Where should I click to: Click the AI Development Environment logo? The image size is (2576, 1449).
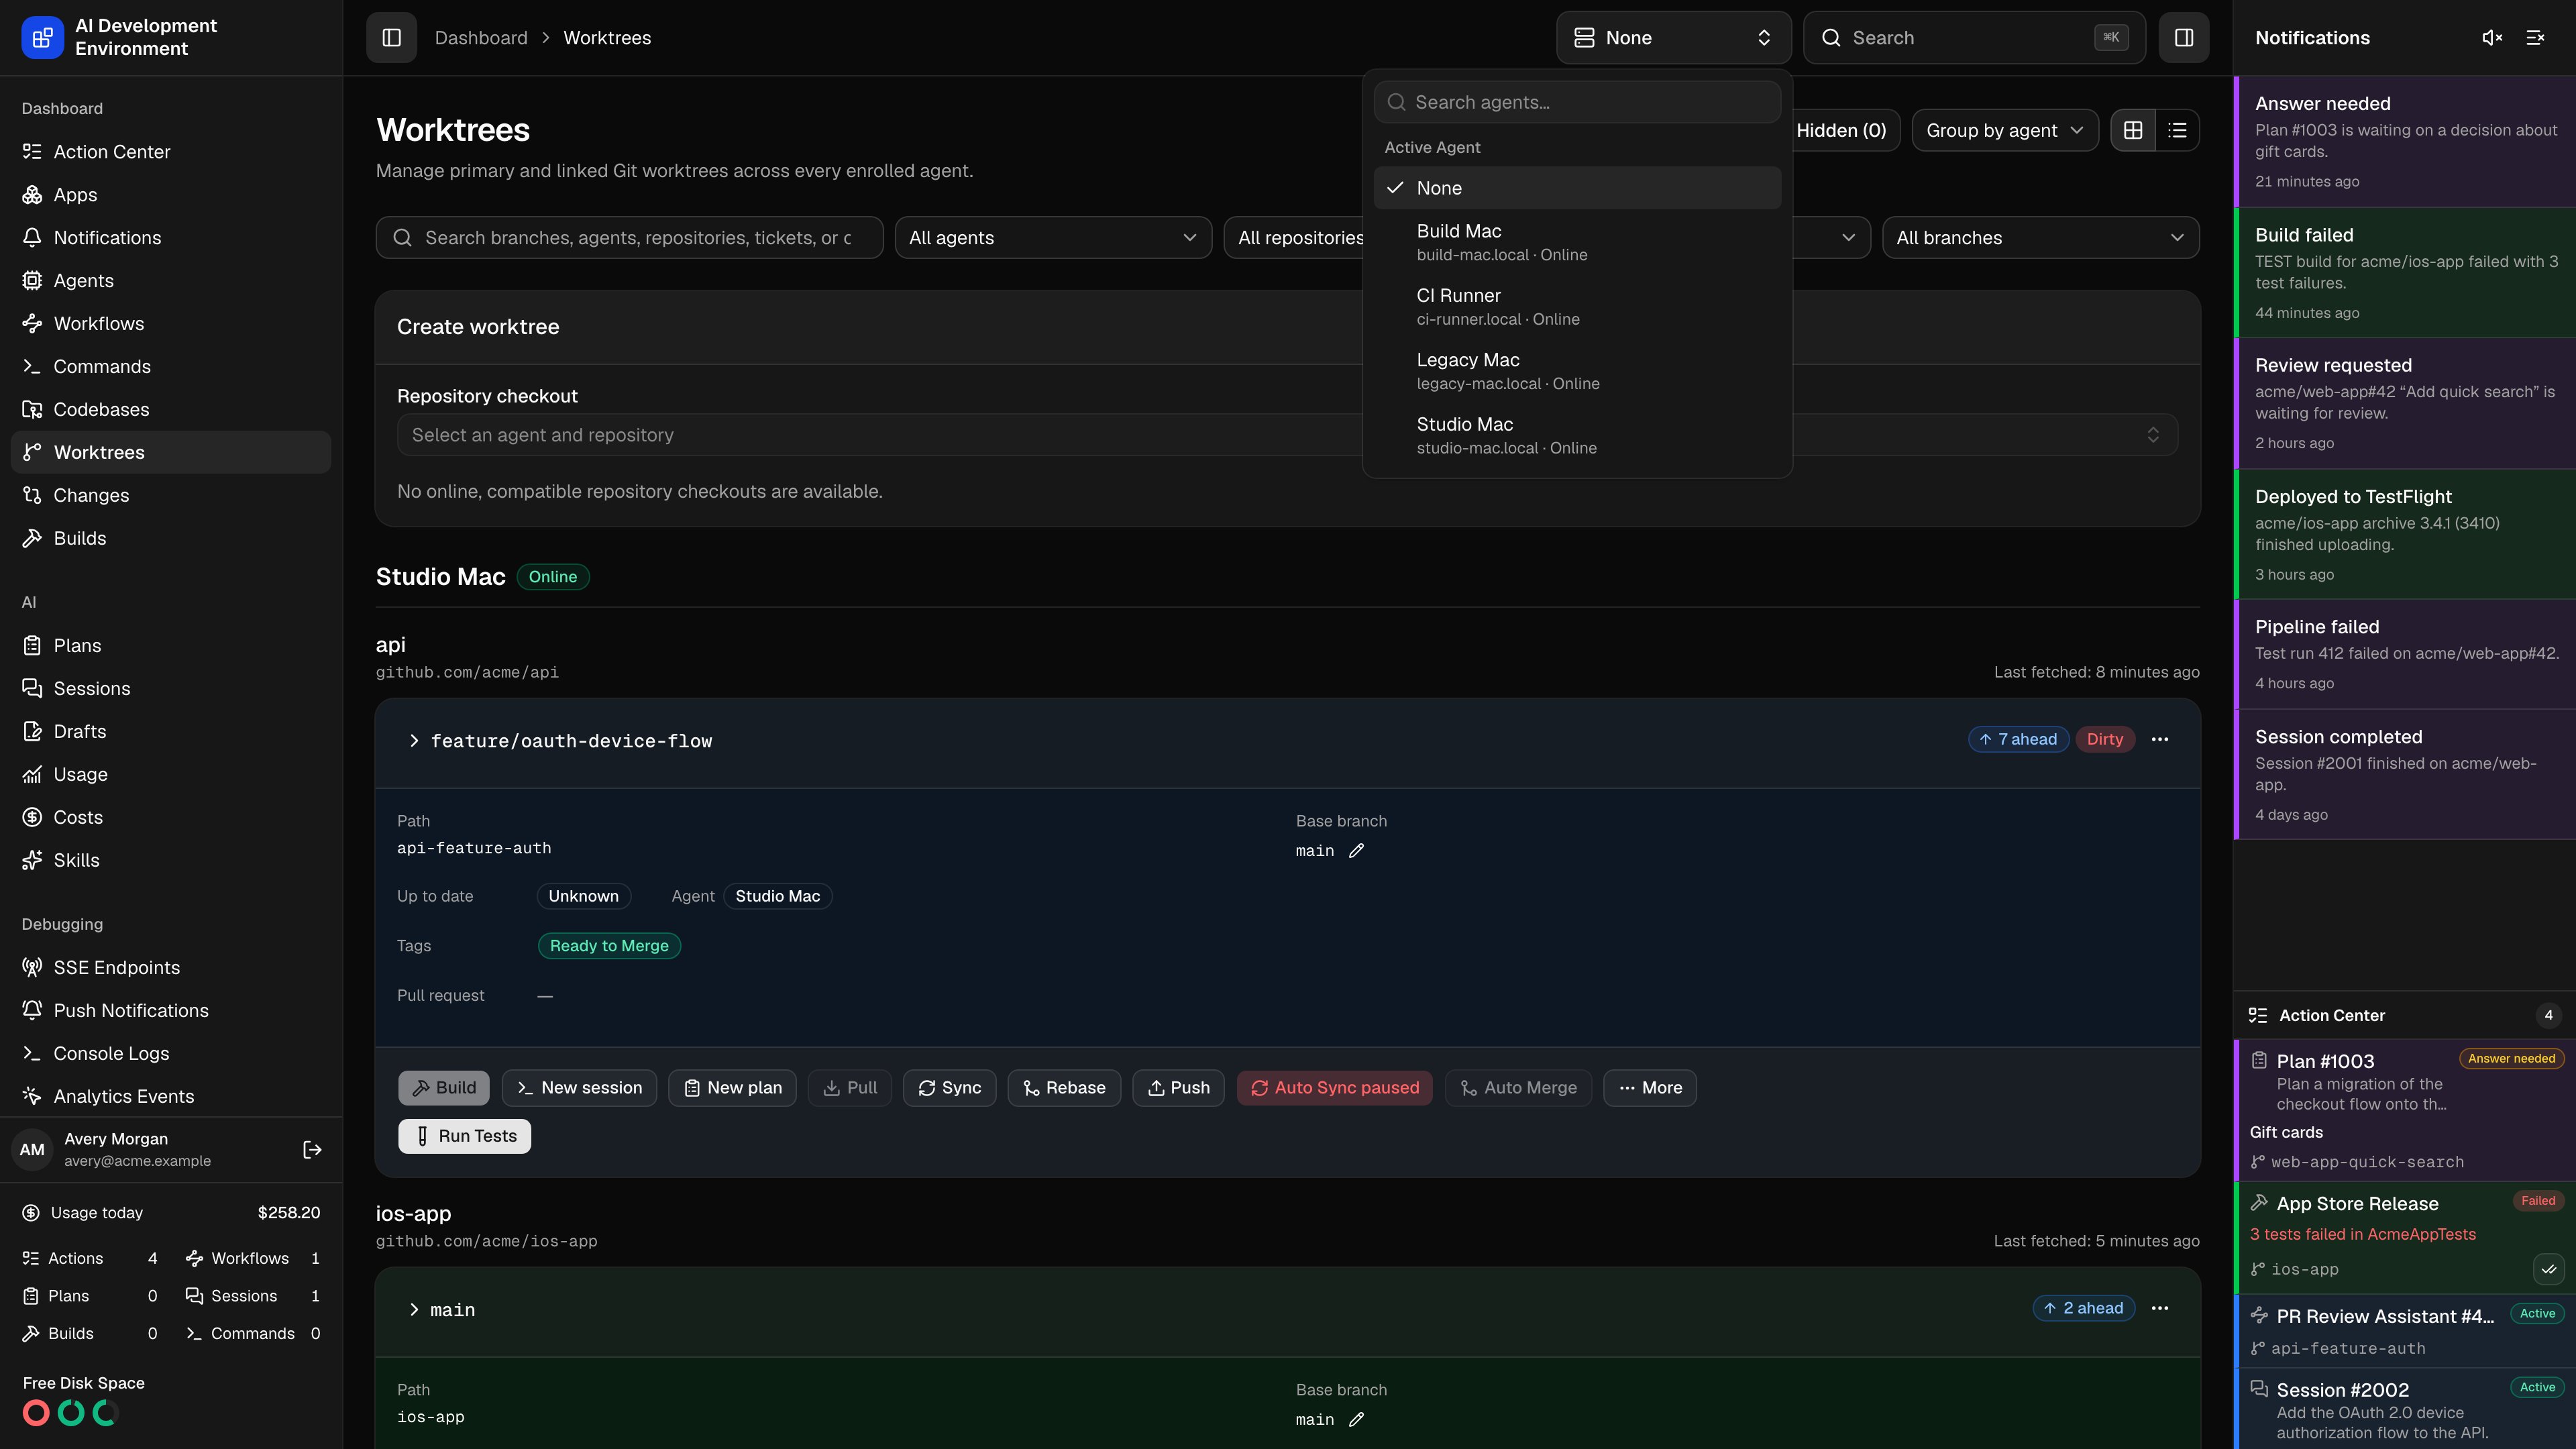click(x=42, y=38)
